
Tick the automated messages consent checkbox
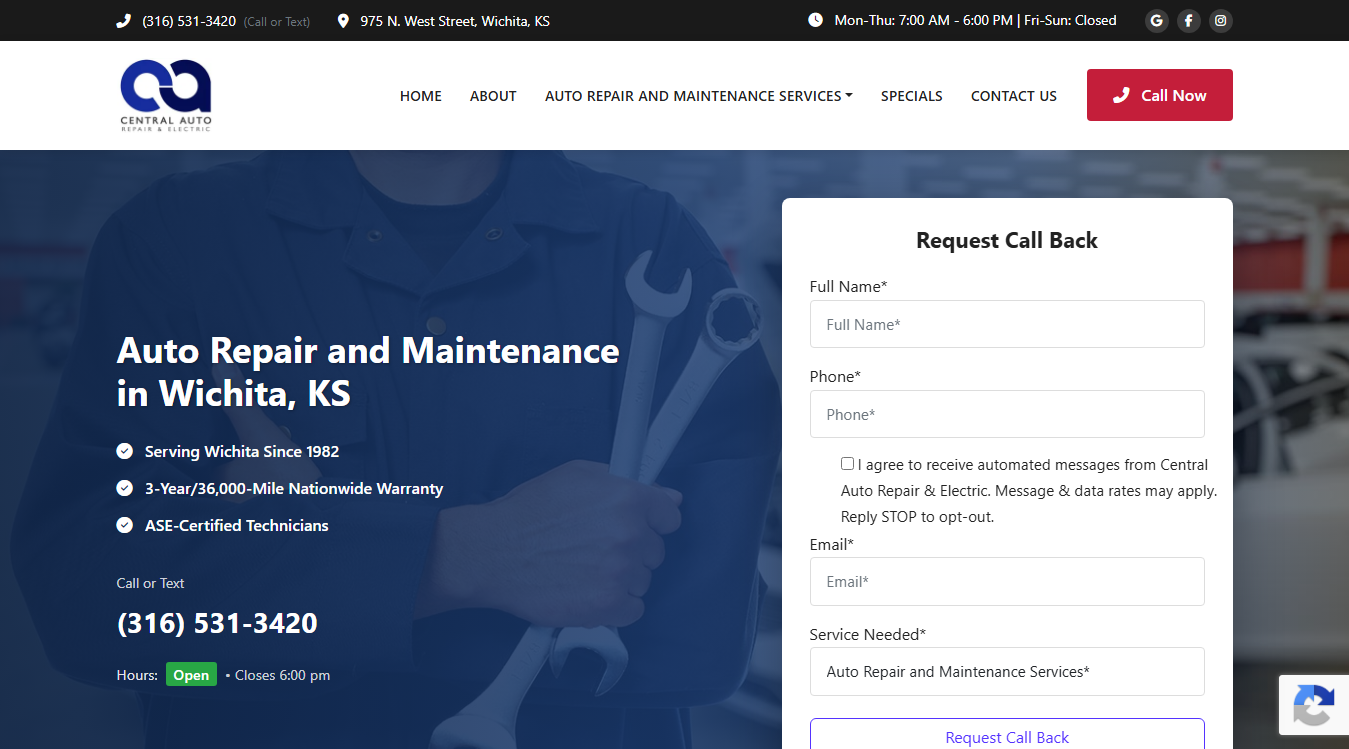[848, 464]
